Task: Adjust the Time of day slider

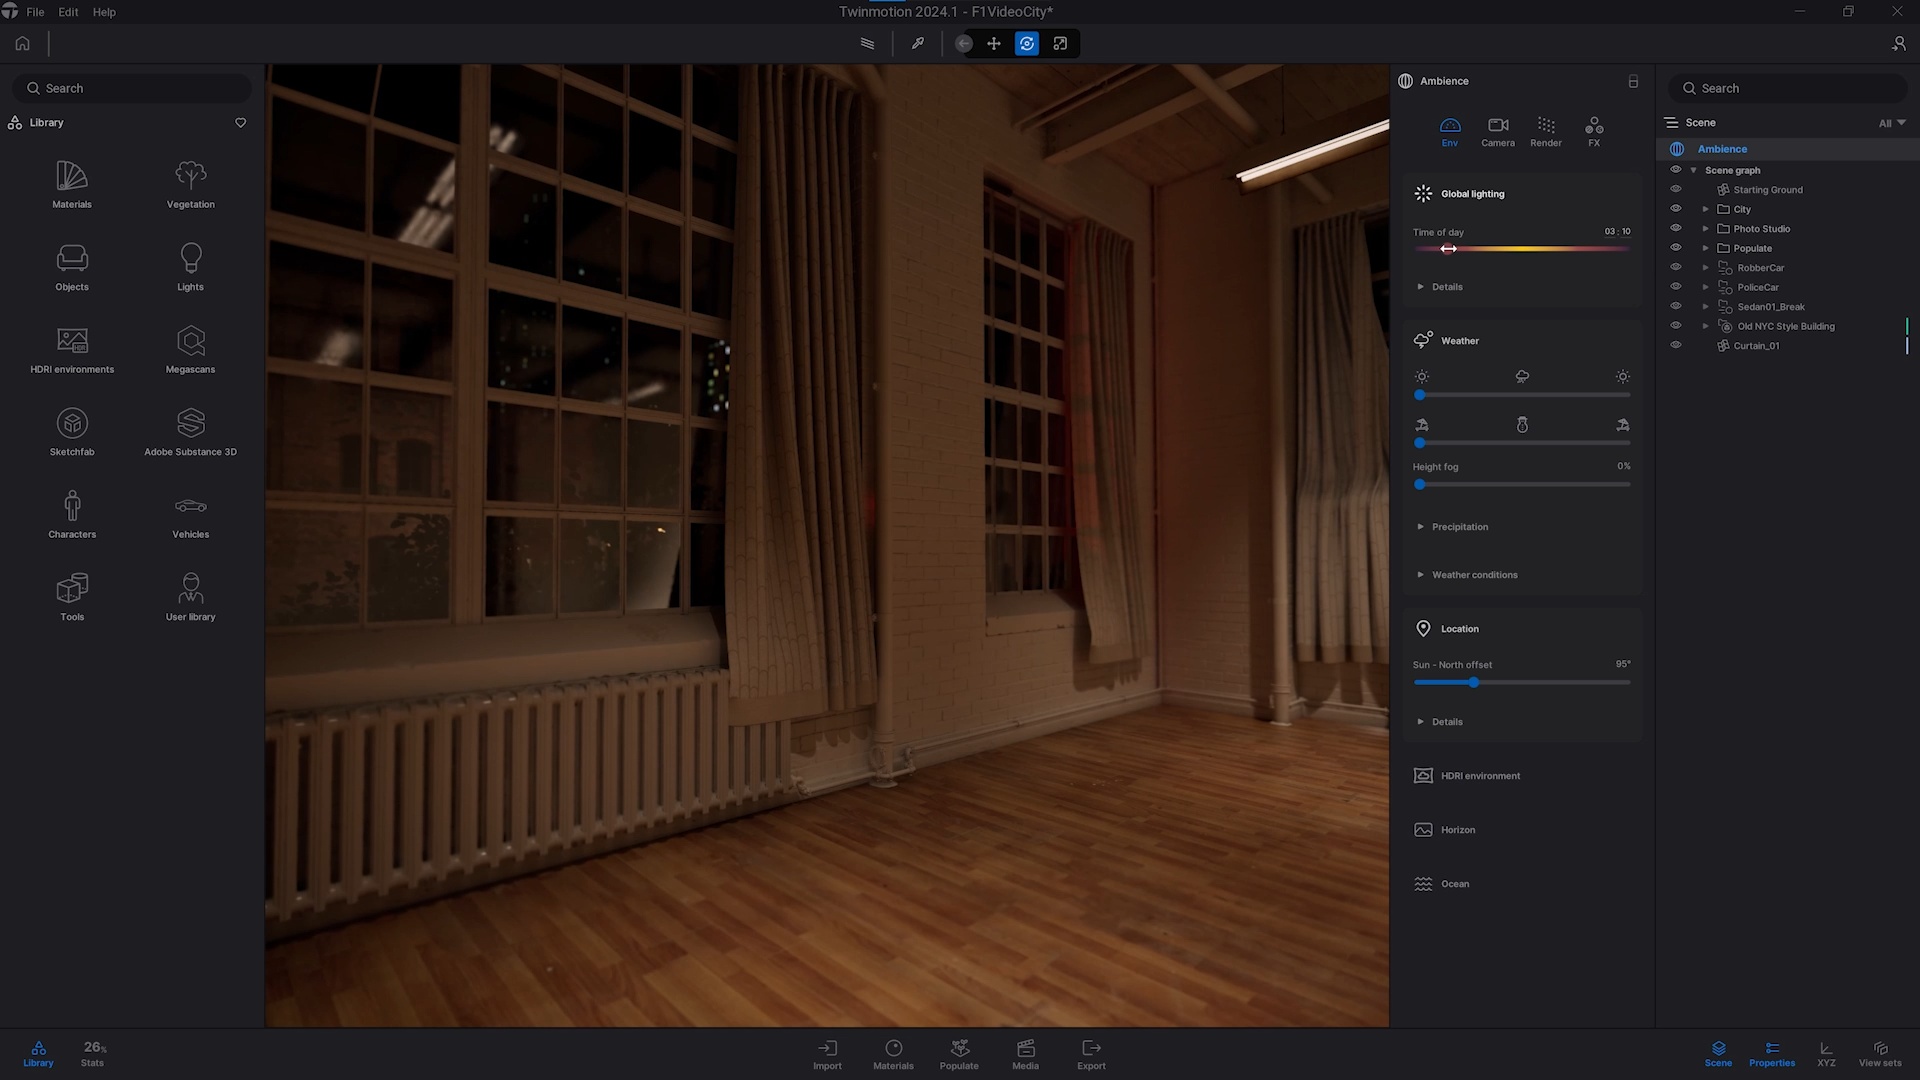Action: pos(1522,249)
